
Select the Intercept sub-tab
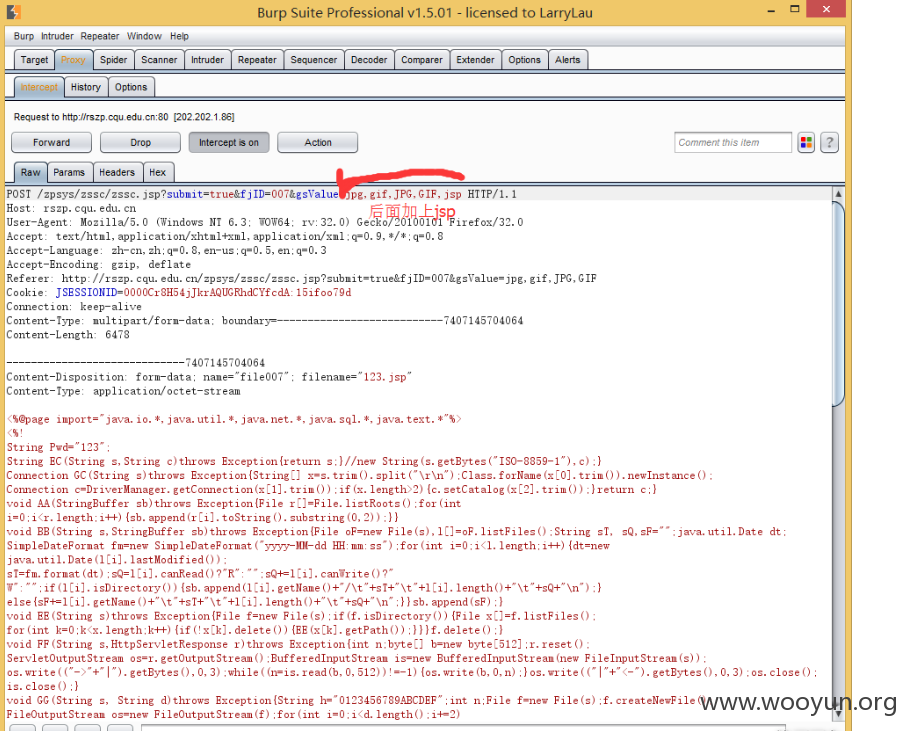pyautogui.click(x=39, y=87)
